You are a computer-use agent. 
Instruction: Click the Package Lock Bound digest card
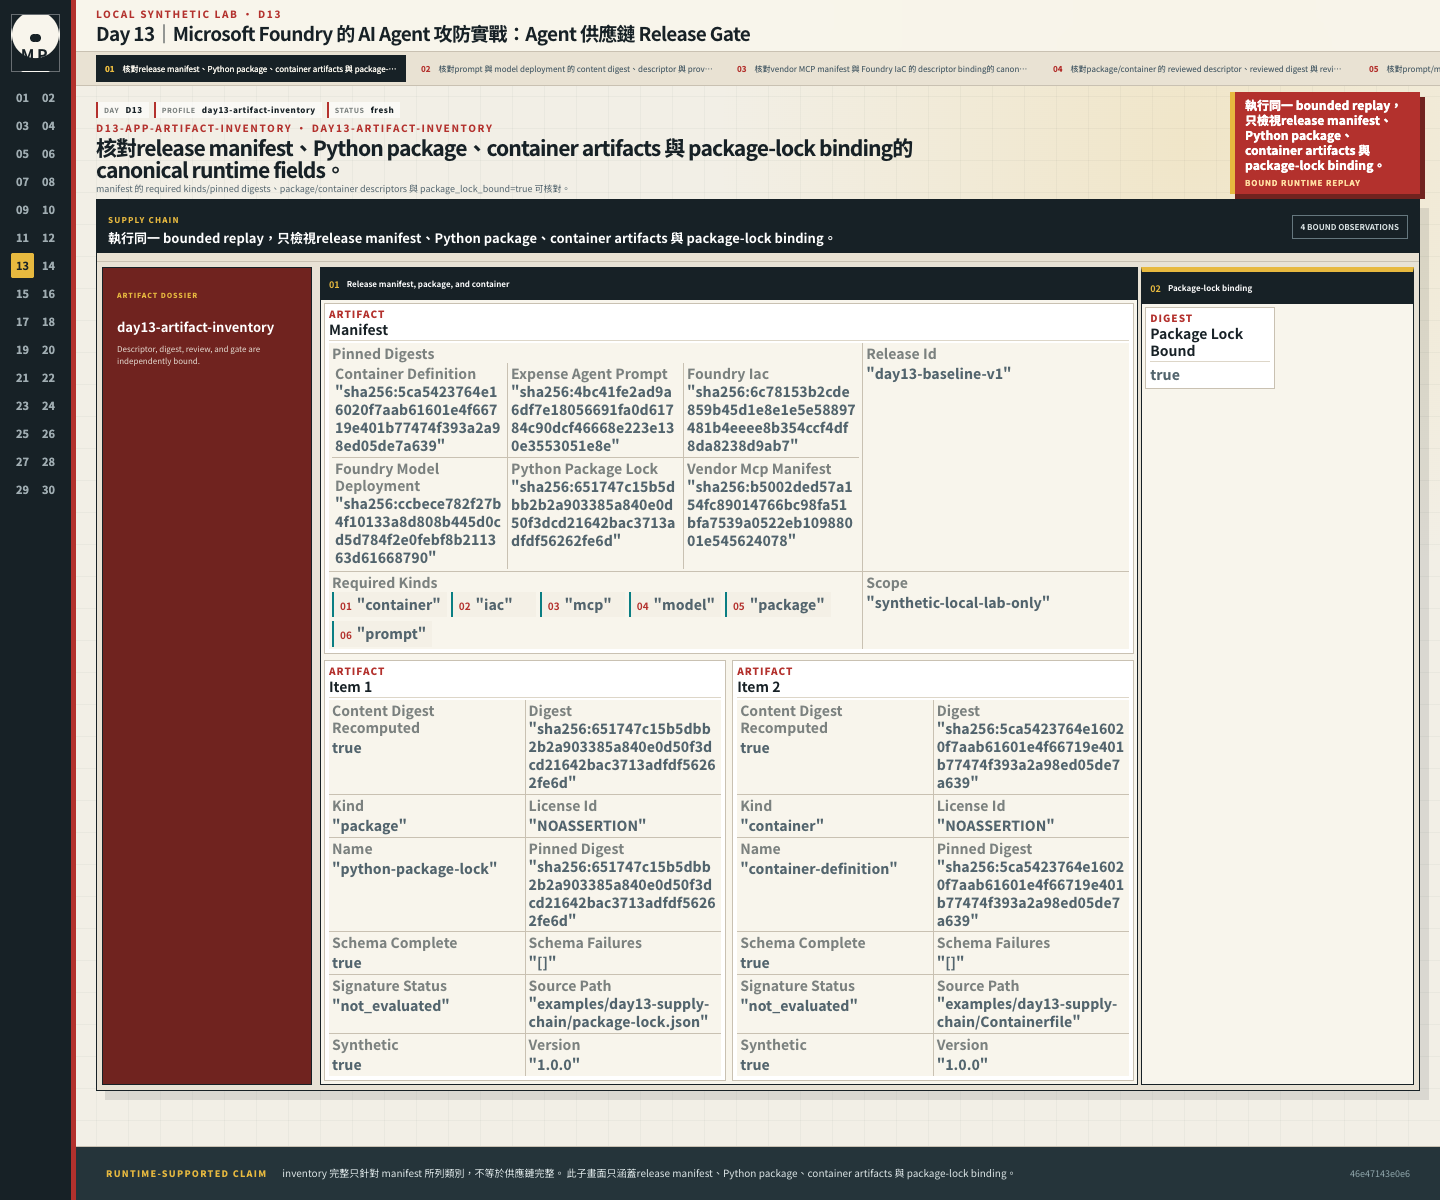pyautogui.click(x=1210, y=347)
